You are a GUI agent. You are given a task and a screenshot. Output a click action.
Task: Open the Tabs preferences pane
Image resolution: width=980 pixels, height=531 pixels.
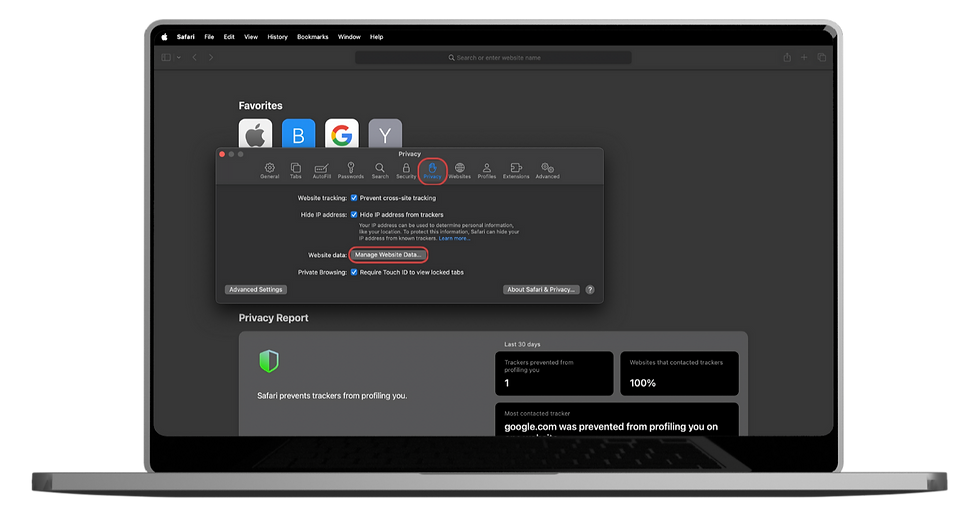click(296, 171)
